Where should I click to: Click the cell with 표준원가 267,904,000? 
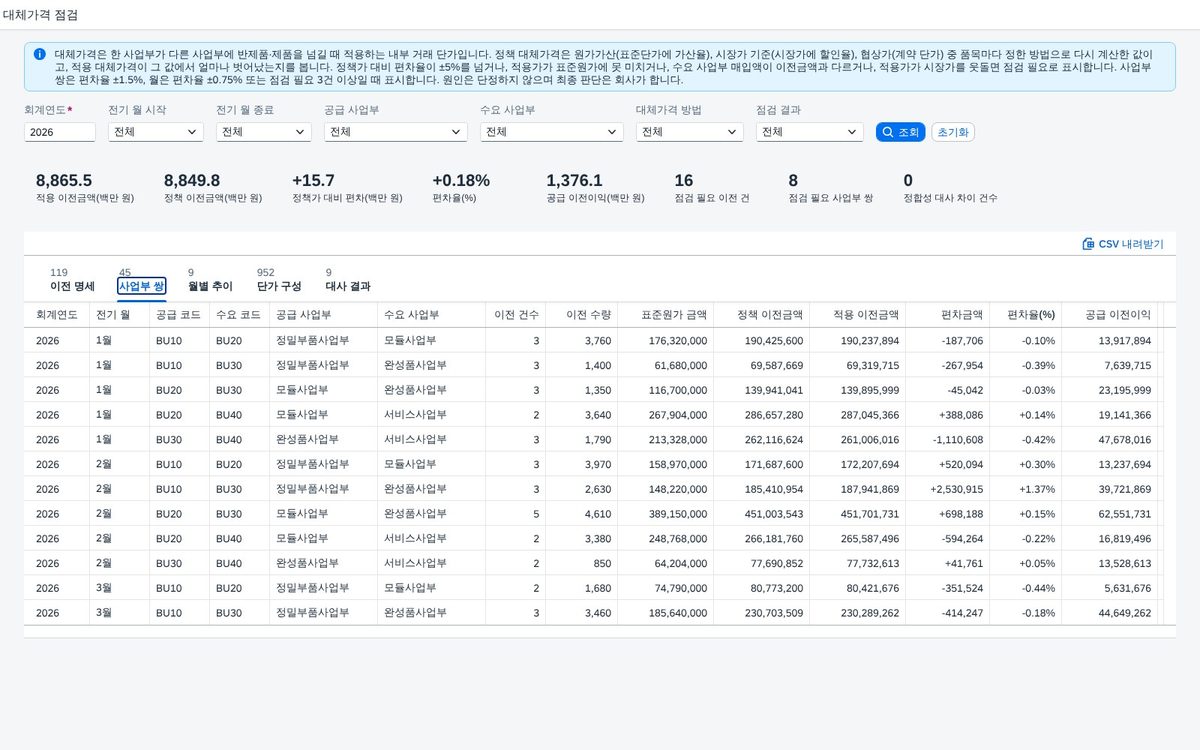pyautogui.click(x=666, y=415)
